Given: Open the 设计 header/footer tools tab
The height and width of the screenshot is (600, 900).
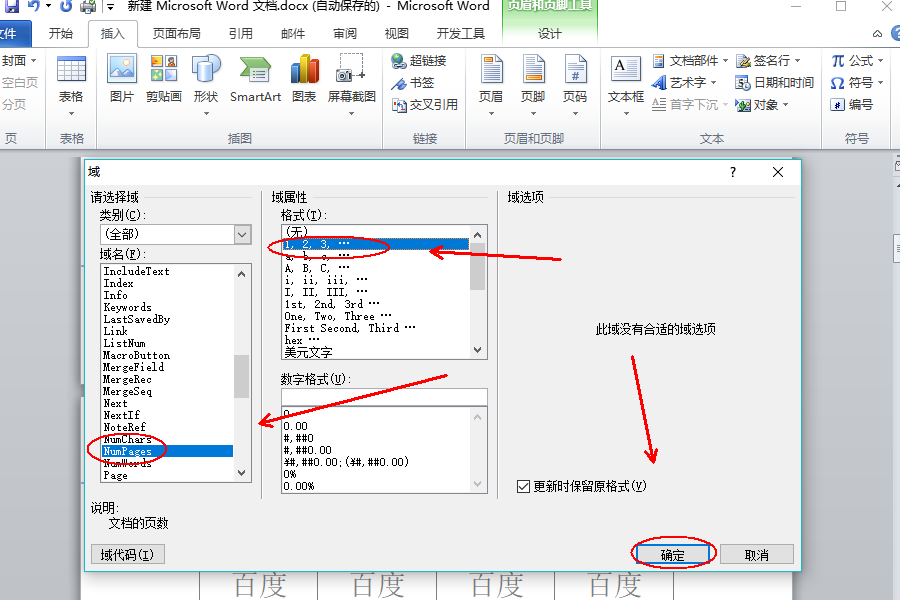Looking at the screenshot, I should [549, 32].
